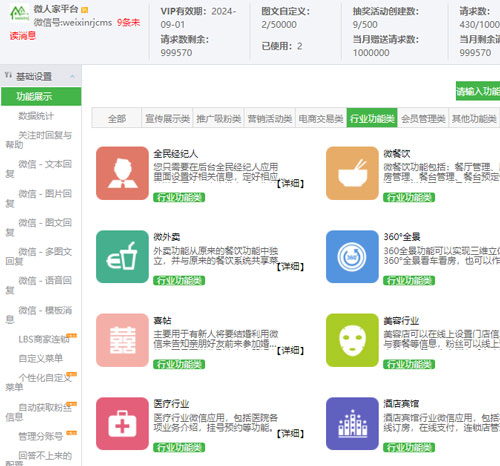Viewport: 500px width, 466px height.
Task: Switch to the 推广吸粉类 tab
Action: pyautogui.click(x=219, y=118)
